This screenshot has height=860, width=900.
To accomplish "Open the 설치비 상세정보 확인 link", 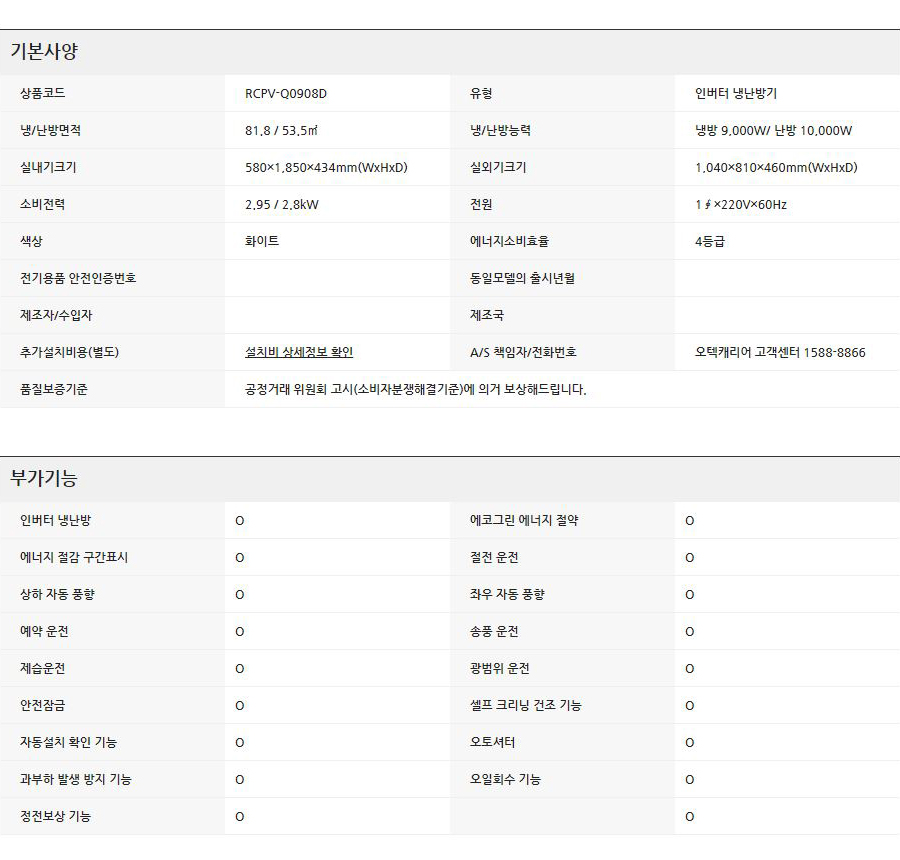I will (x=298, y=352).
